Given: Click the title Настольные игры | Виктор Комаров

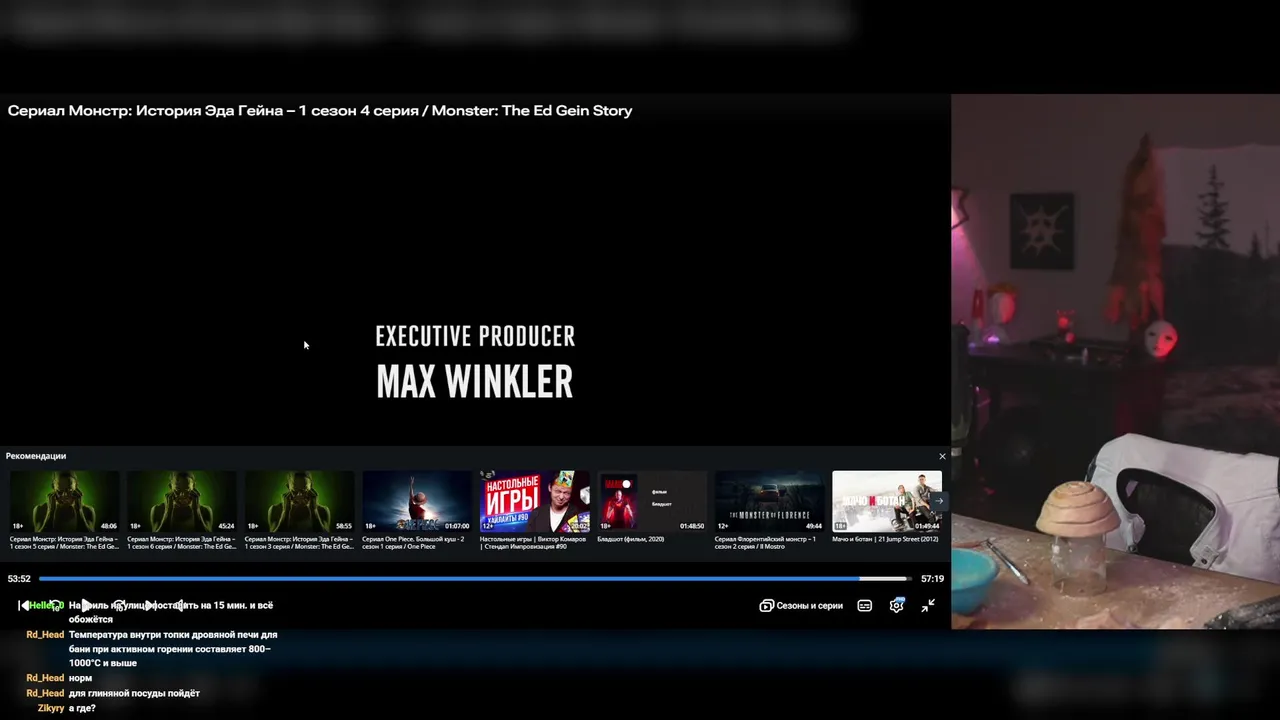Looking at the screenshot, I should (533, 542).
